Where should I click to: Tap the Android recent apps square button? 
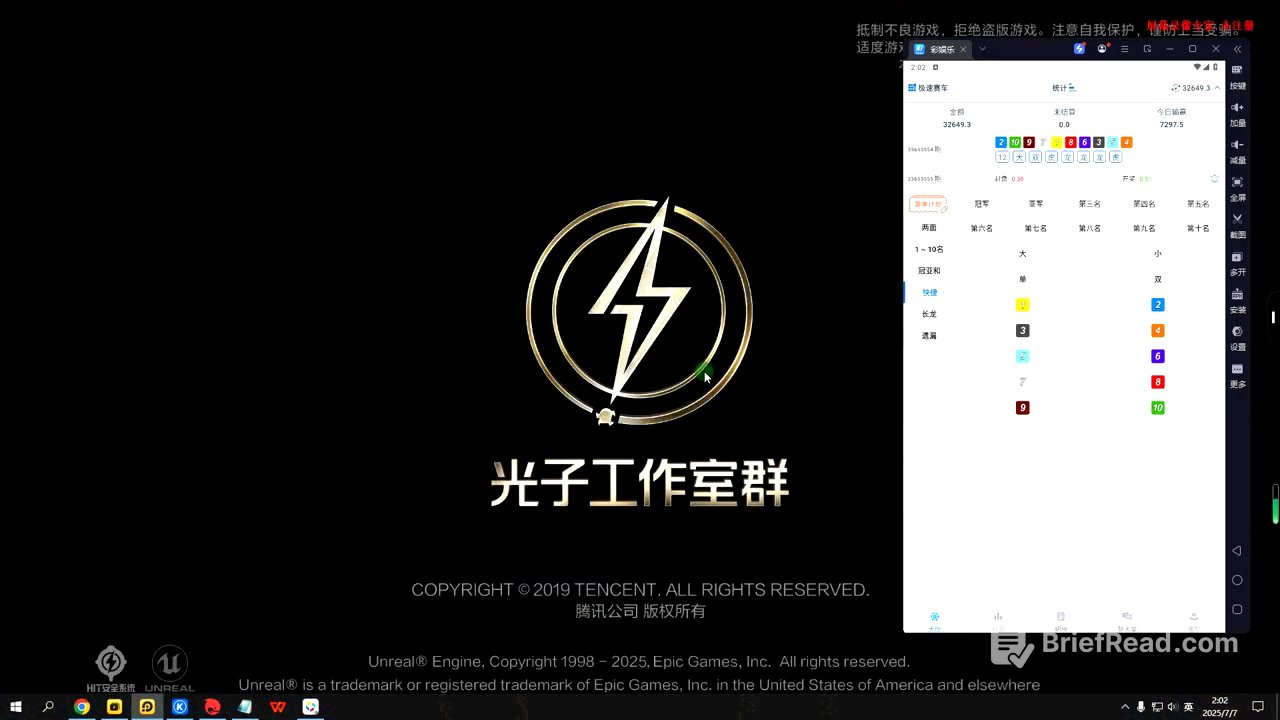[x=1237, y=609]
